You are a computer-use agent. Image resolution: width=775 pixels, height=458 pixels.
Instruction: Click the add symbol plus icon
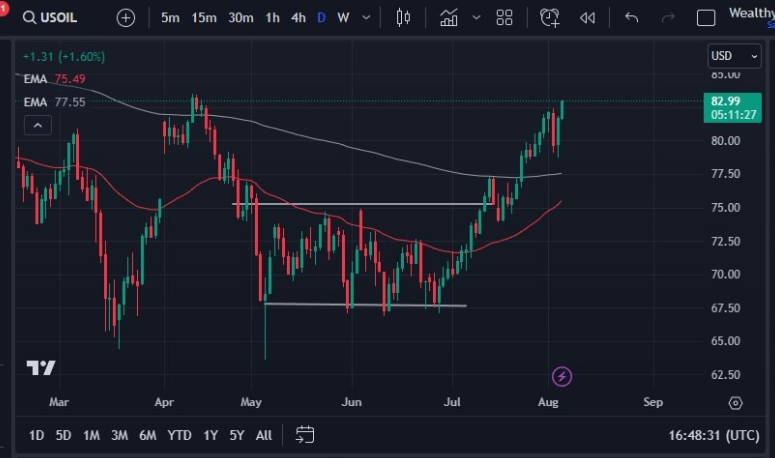tap(126, 17)
